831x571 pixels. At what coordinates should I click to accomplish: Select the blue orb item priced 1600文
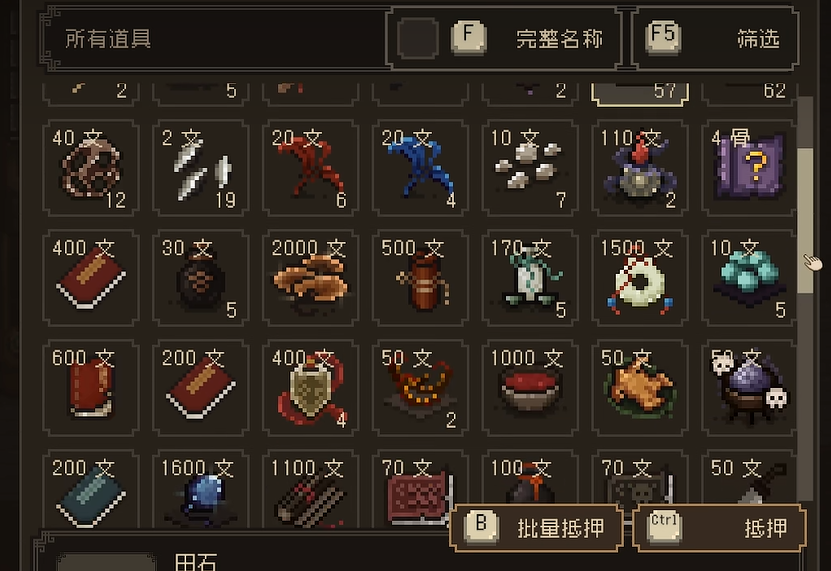click(x=200, y=490)
